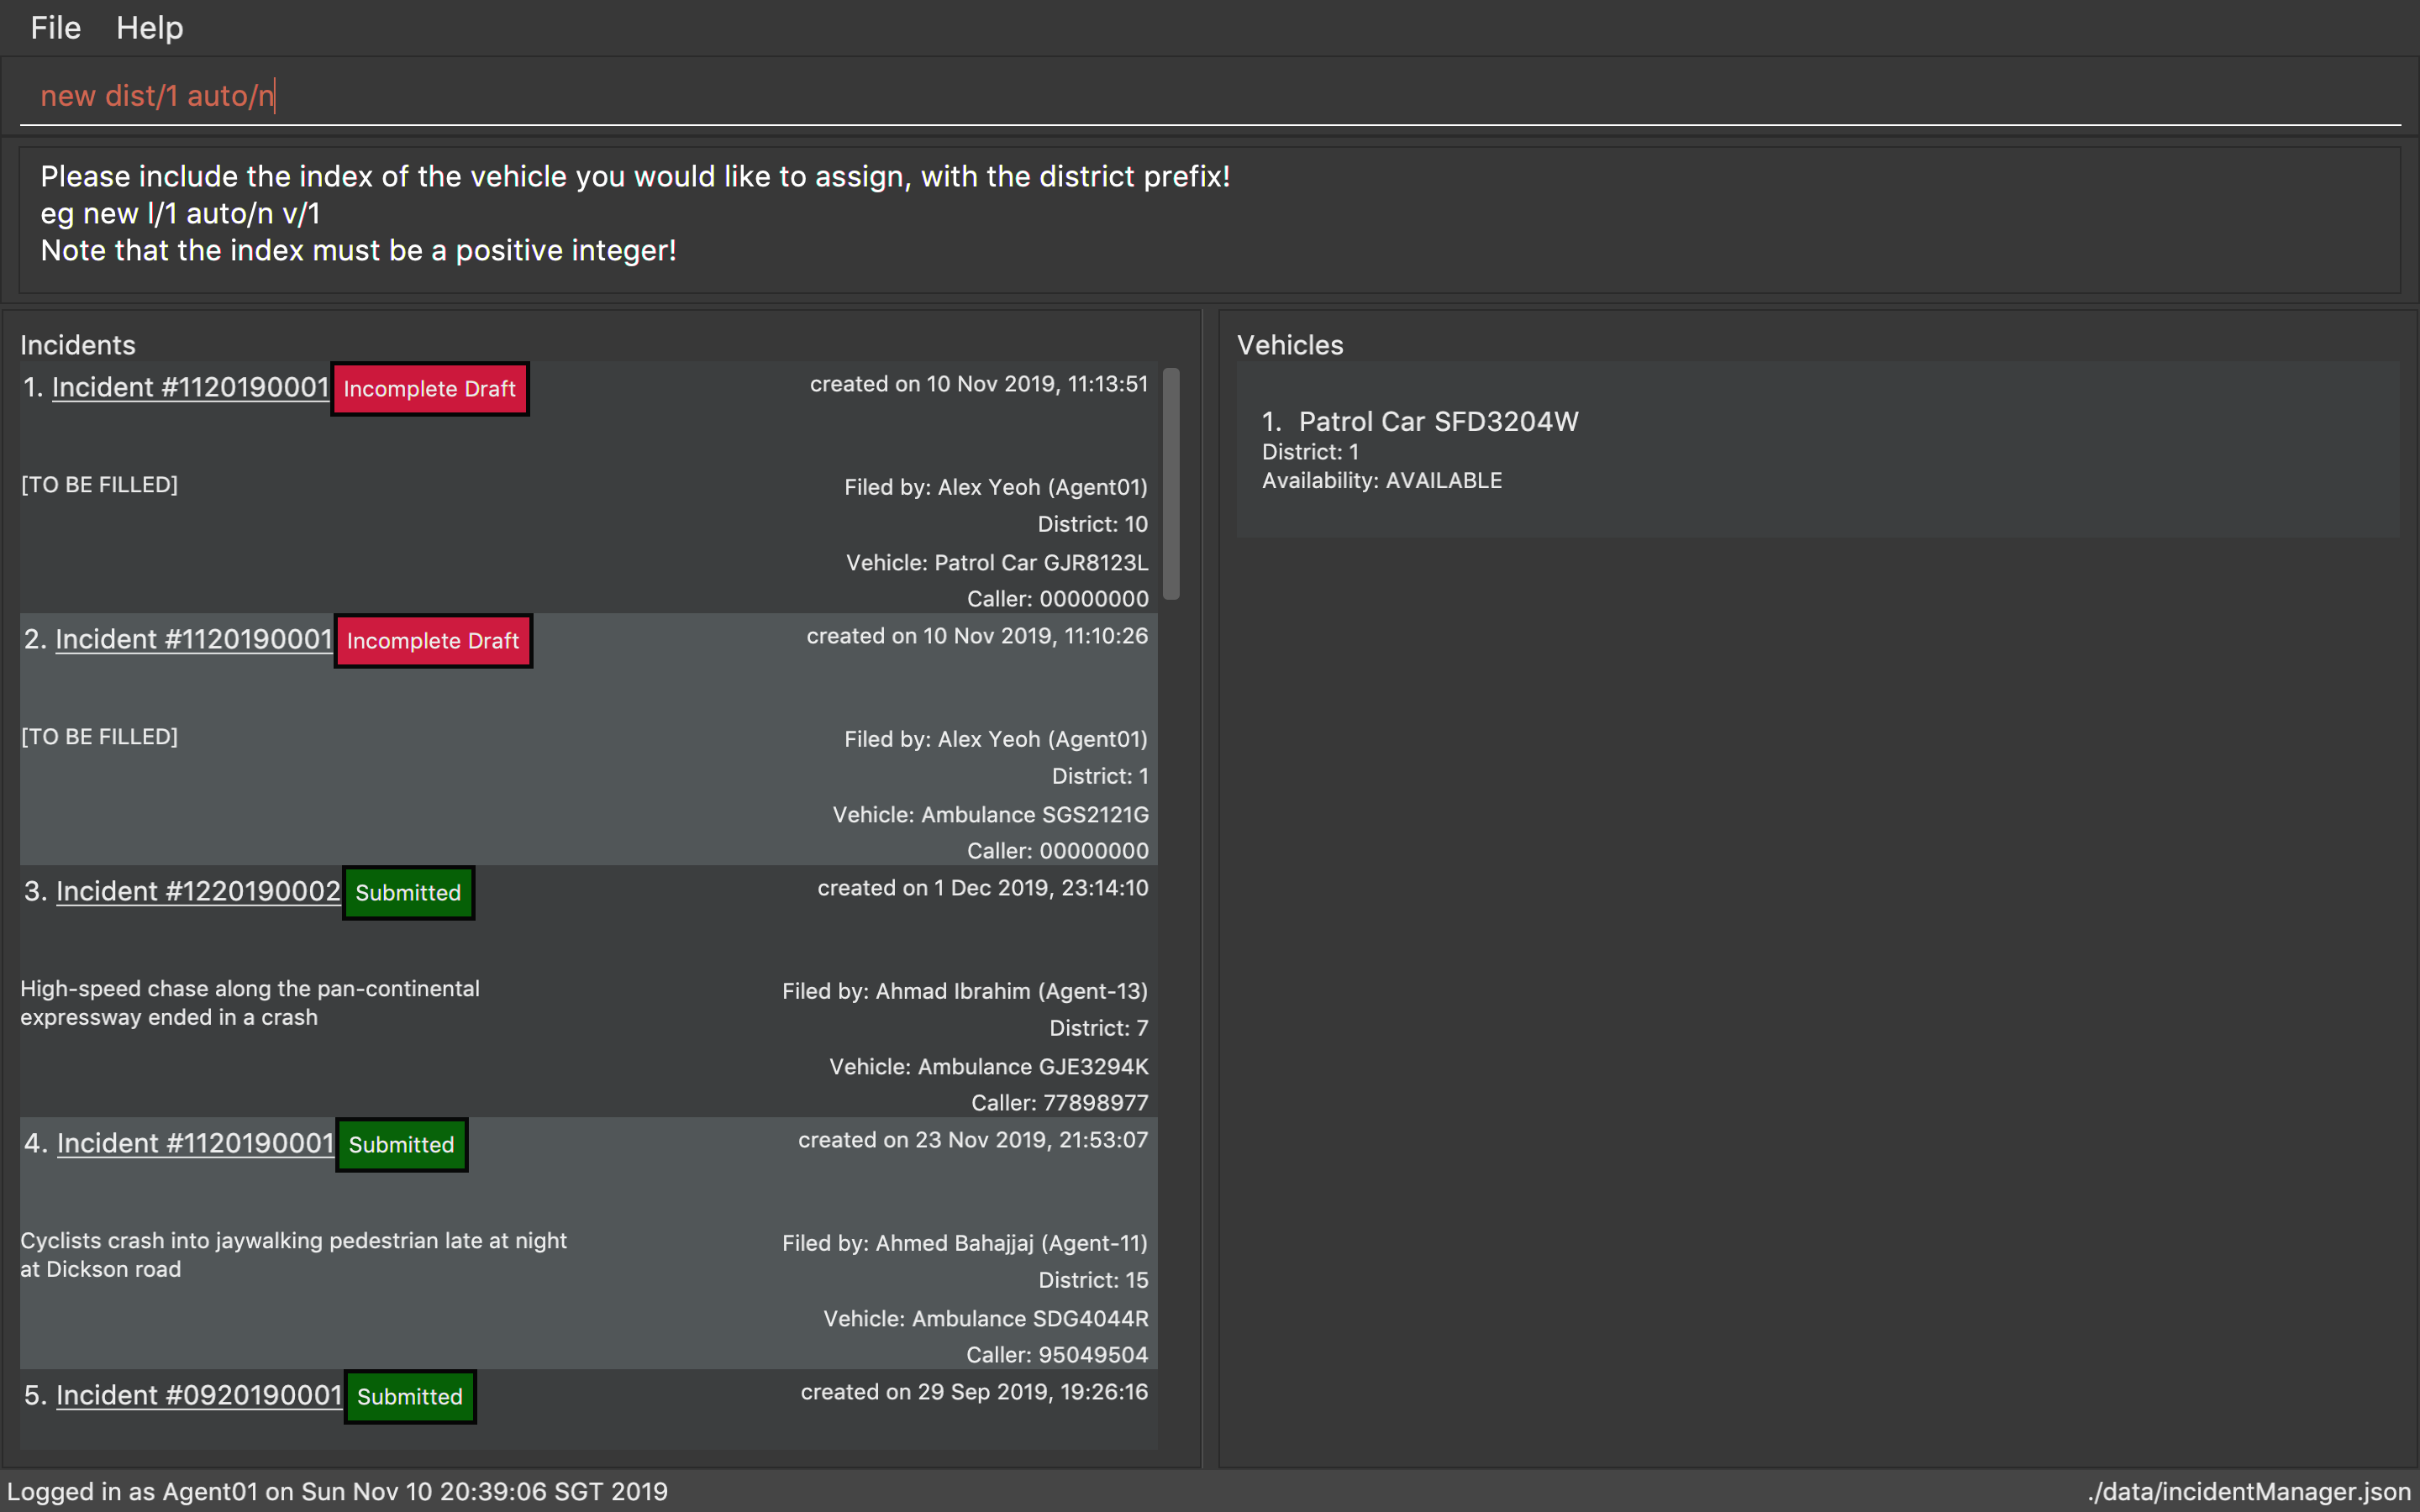
Task: Click District: 1 under Patrol Car SFD3204W
Action: [x=1310, y=452]
